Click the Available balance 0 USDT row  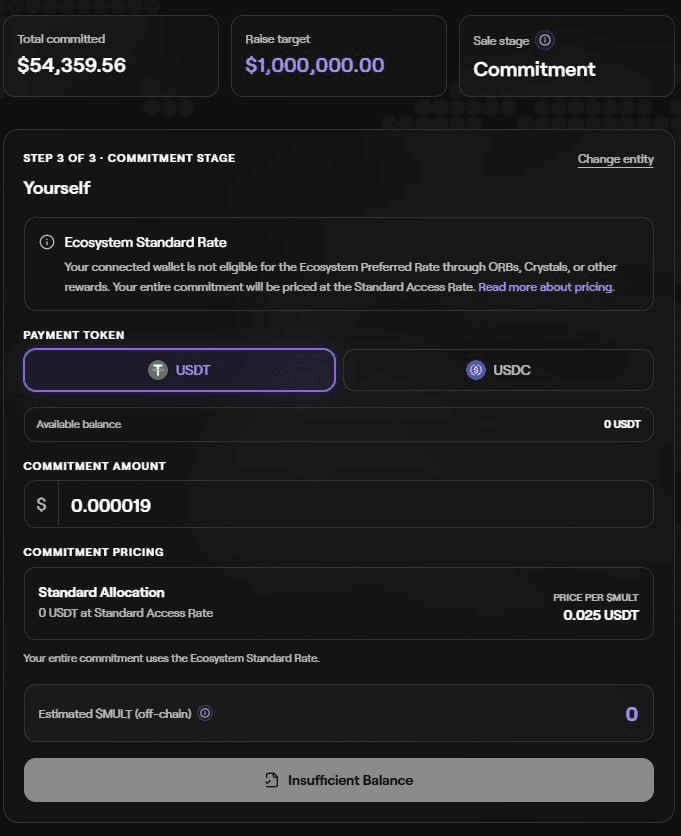coord(339,424)
